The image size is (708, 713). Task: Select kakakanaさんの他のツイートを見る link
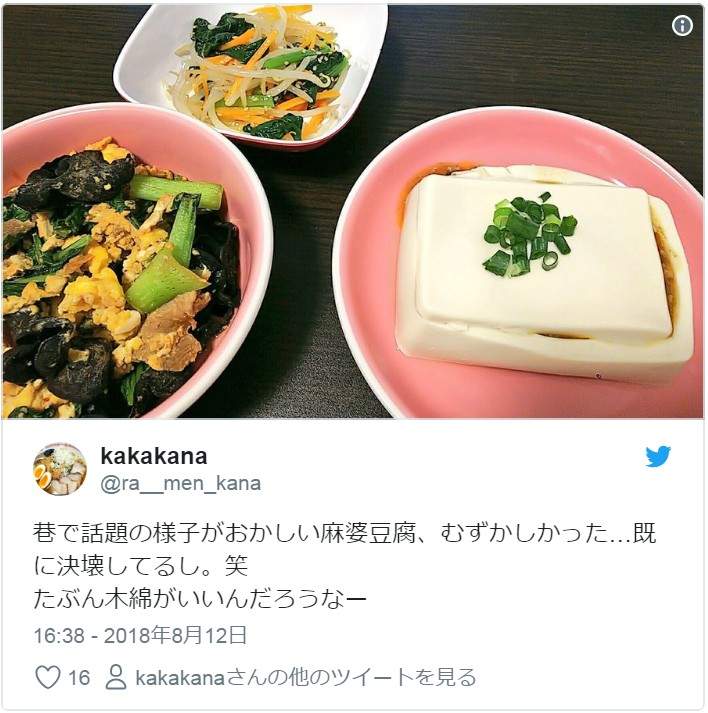306,678
